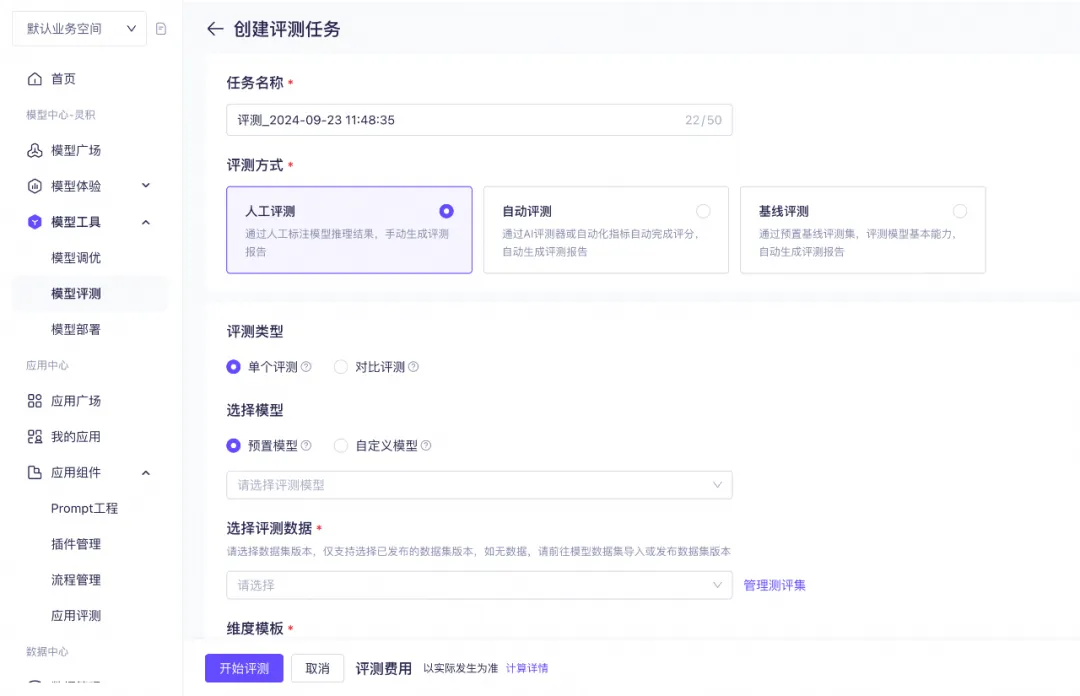Click the 首页 home icon
Viewport: 1080px width, 696px height.
click(34, 79)
